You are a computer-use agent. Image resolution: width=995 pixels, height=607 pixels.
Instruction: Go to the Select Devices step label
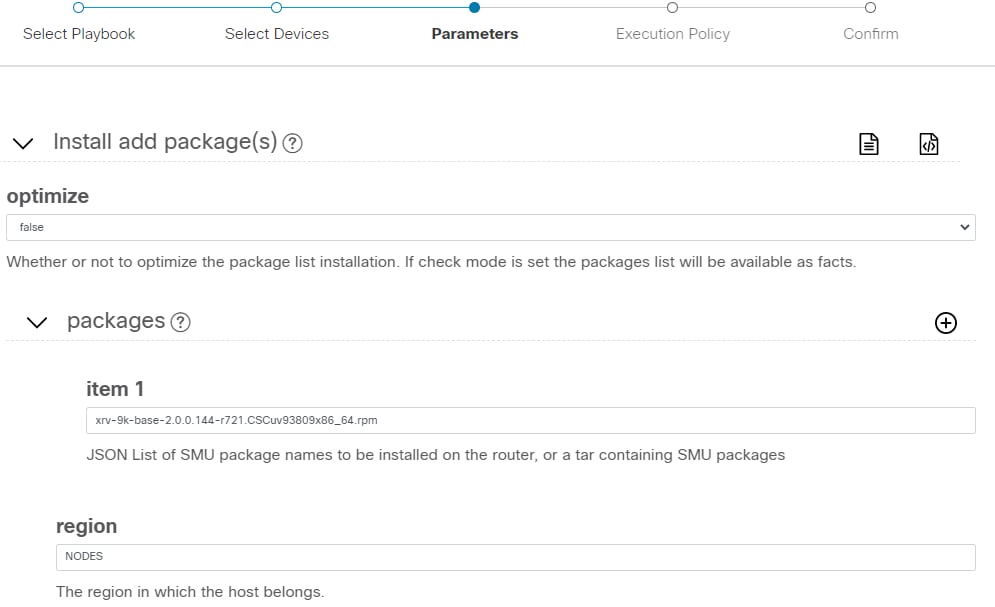[x=277, y=34]
